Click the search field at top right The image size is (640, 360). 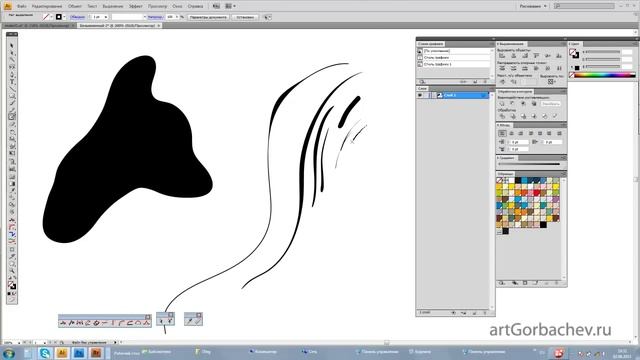point(585,6)
